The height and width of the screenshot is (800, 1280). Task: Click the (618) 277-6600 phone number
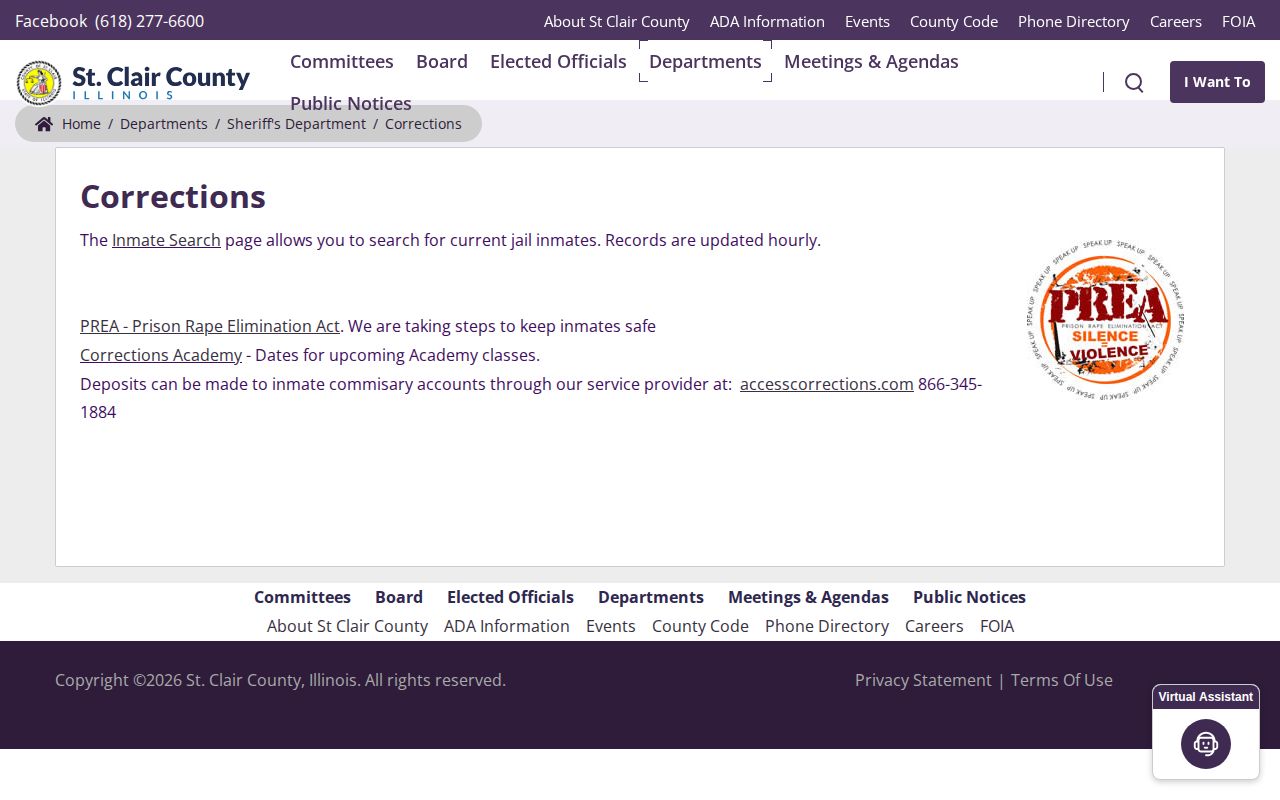pos(149,21)
